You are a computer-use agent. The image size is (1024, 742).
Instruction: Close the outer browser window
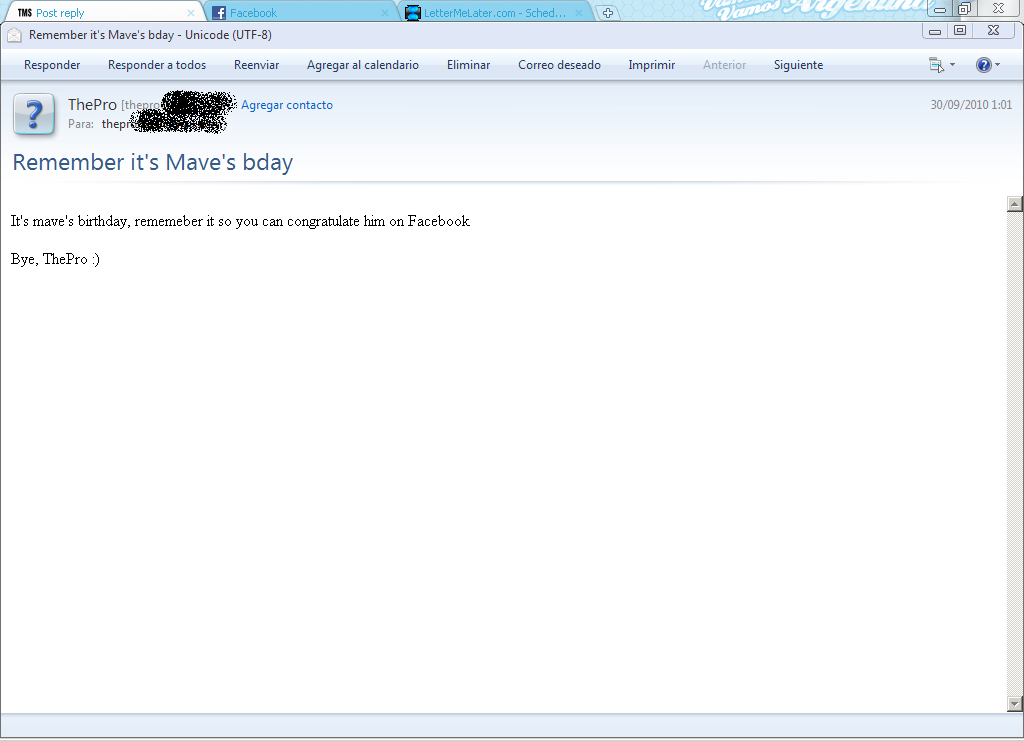999,8
